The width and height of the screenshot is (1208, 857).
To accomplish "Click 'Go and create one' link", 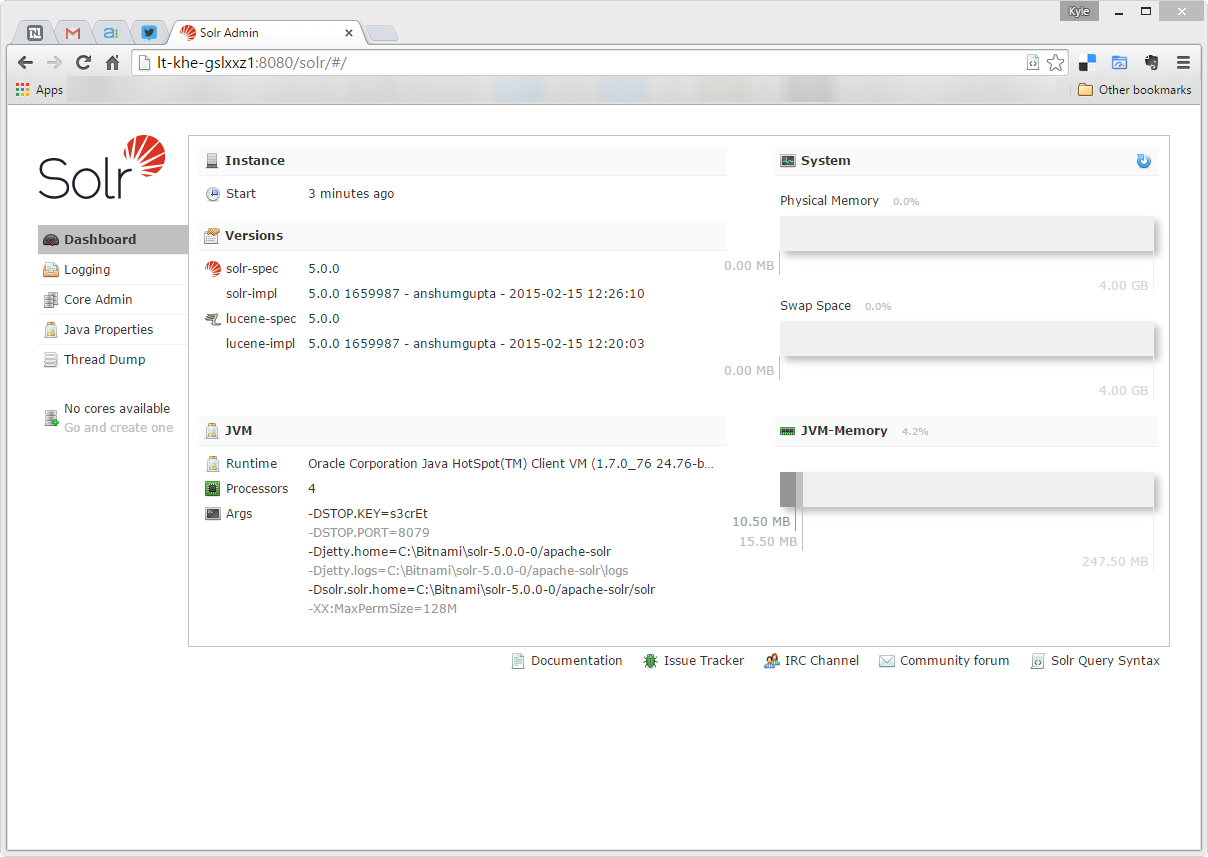I will pos(118,427).
